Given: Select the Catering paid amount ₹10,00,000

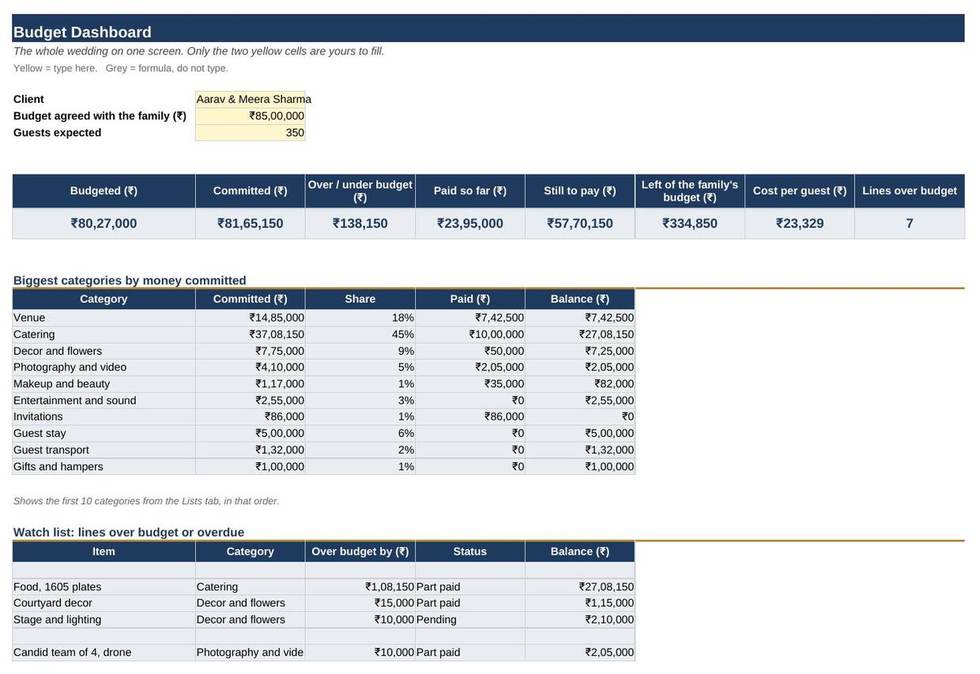Looking at the screenshot, I should pos(470,334).
